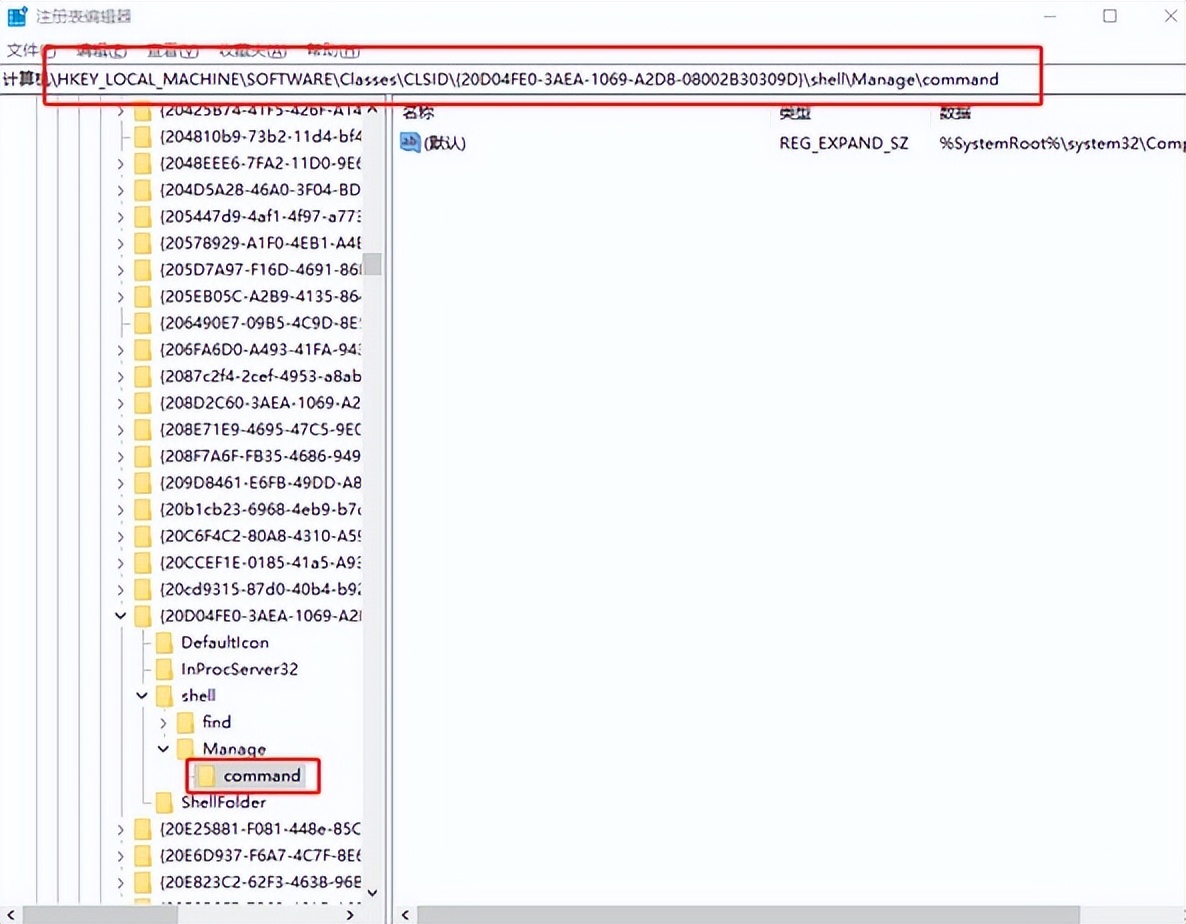Click the REG_EXPAND_SZ type cell
Screen dimensions: 1186x924
[x=843, y=143]
